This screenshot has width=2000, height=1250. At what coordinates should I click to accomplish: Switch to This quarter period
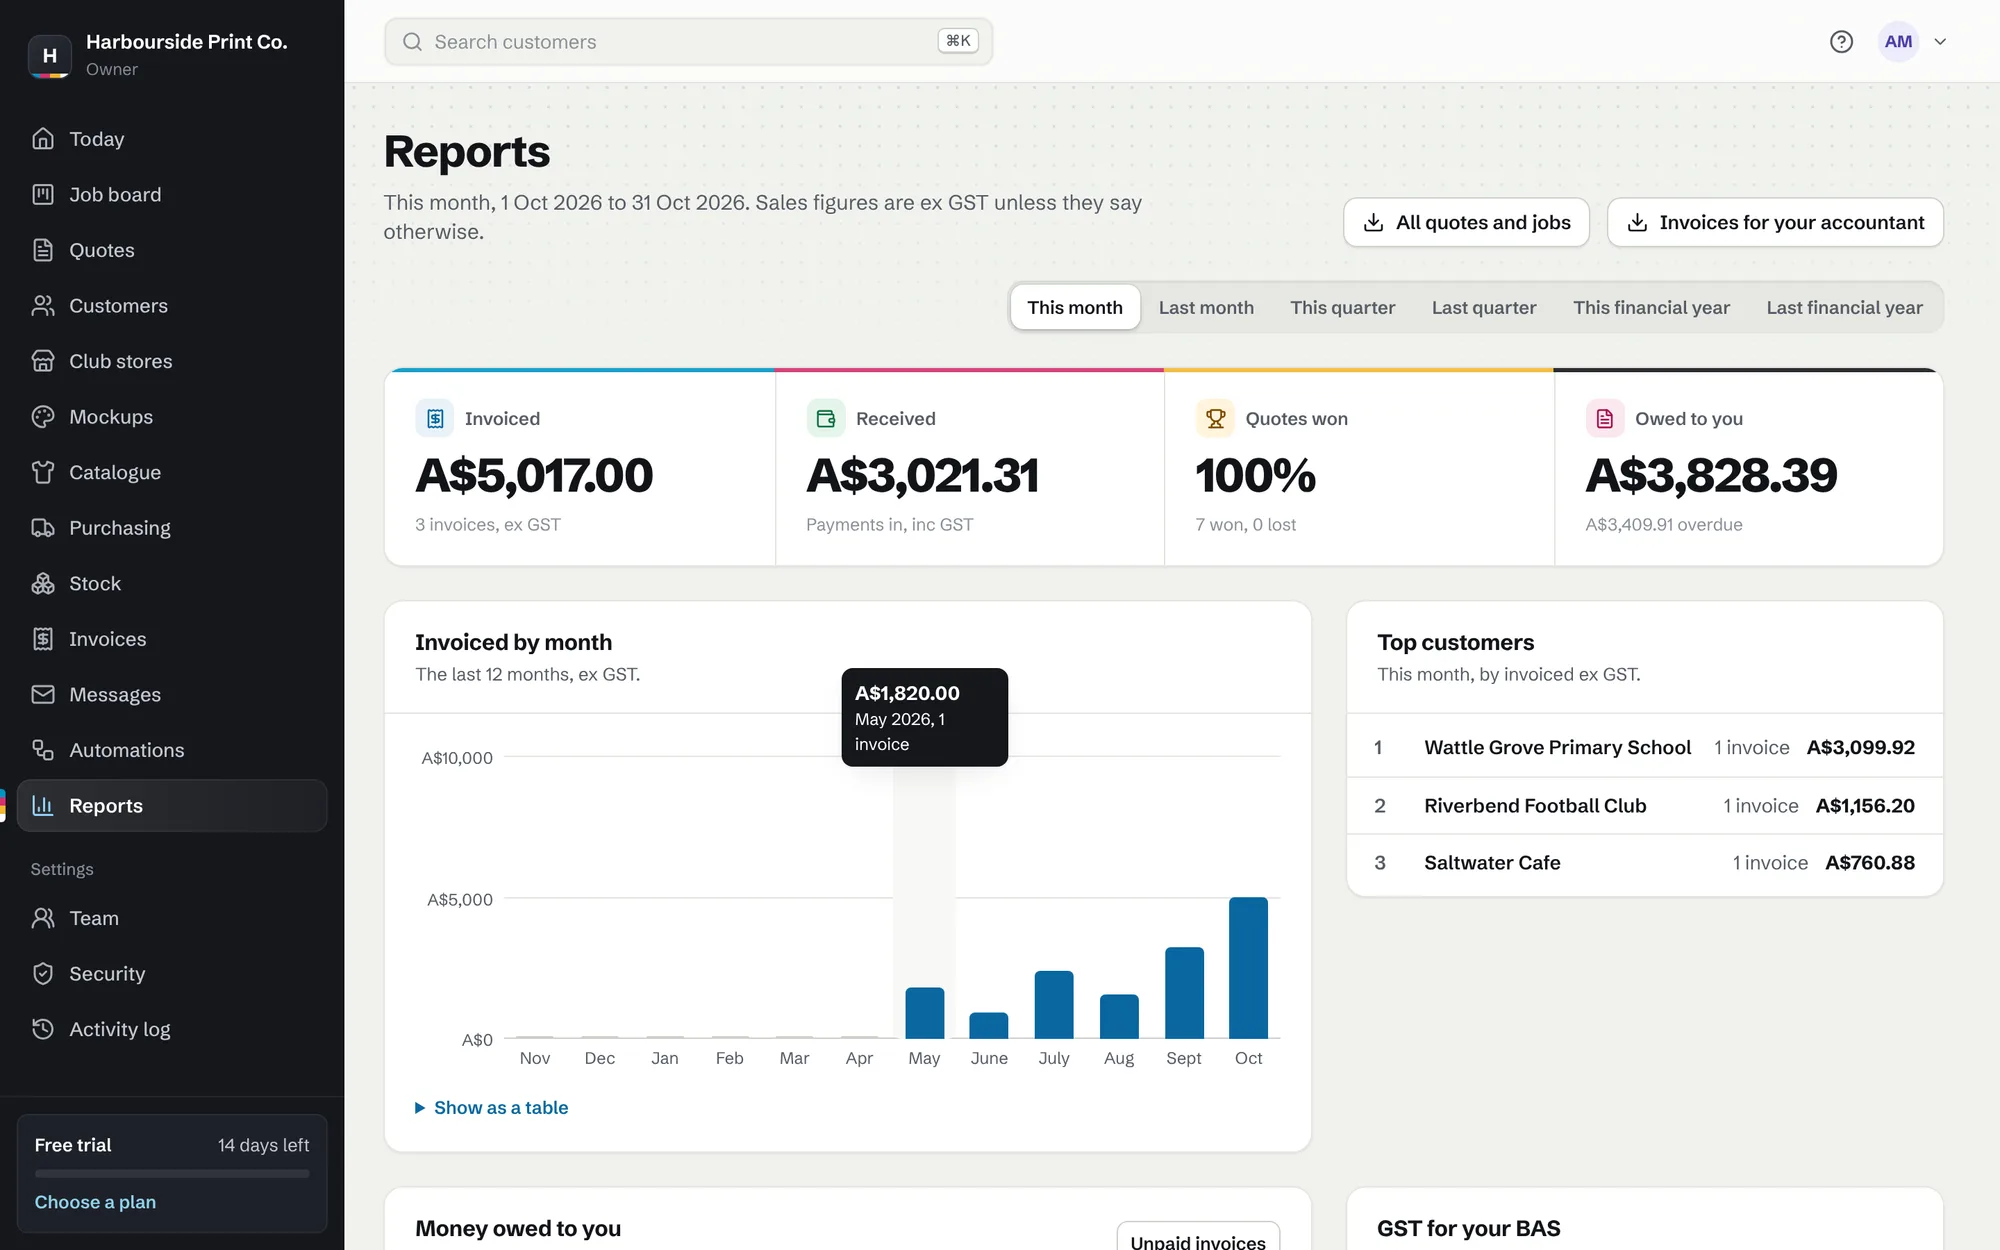[1342, 307]
